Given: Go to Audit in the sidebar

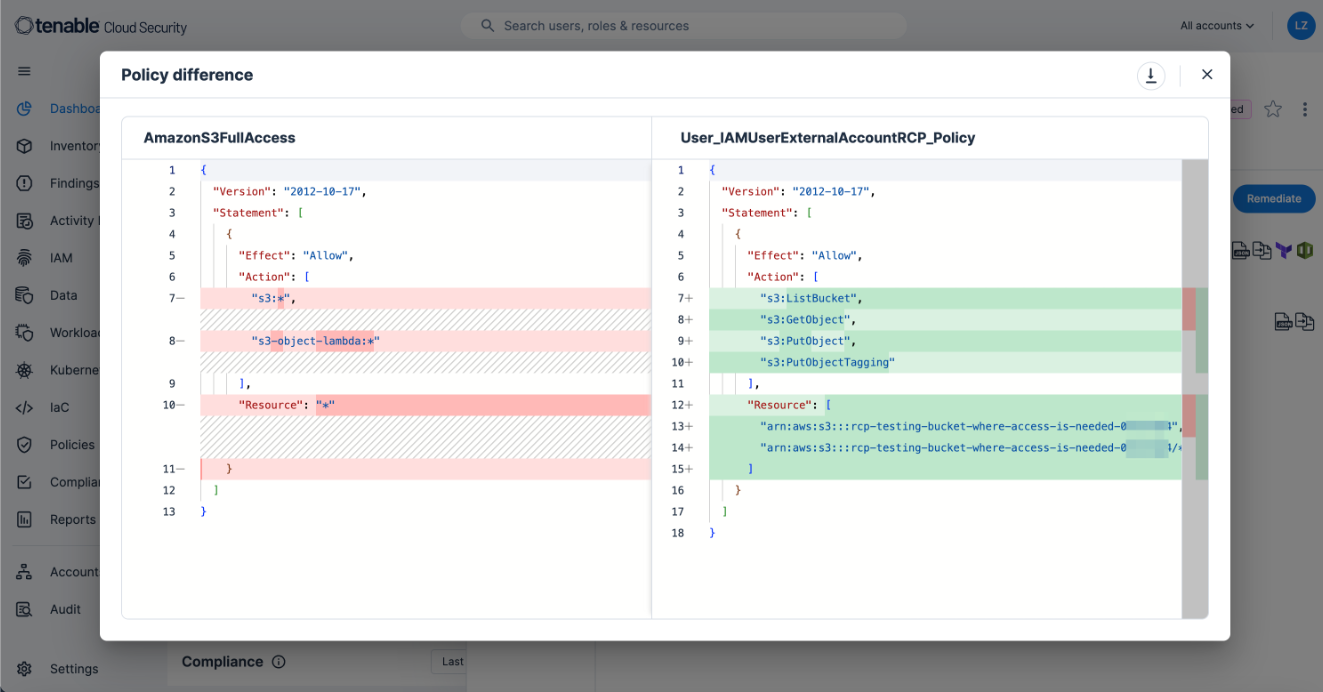Looking at the screenshot, I should (65, 609).
